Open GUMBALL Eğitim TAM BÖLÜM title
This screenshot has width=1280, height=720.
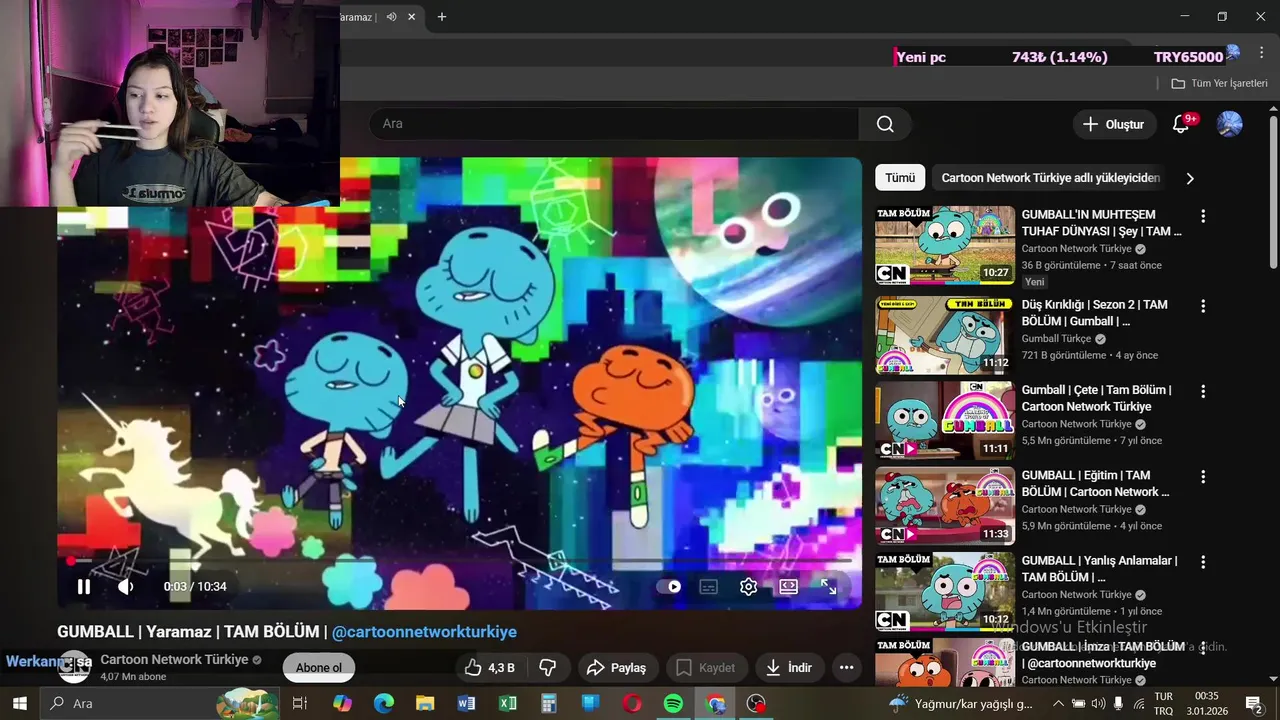1095,484
